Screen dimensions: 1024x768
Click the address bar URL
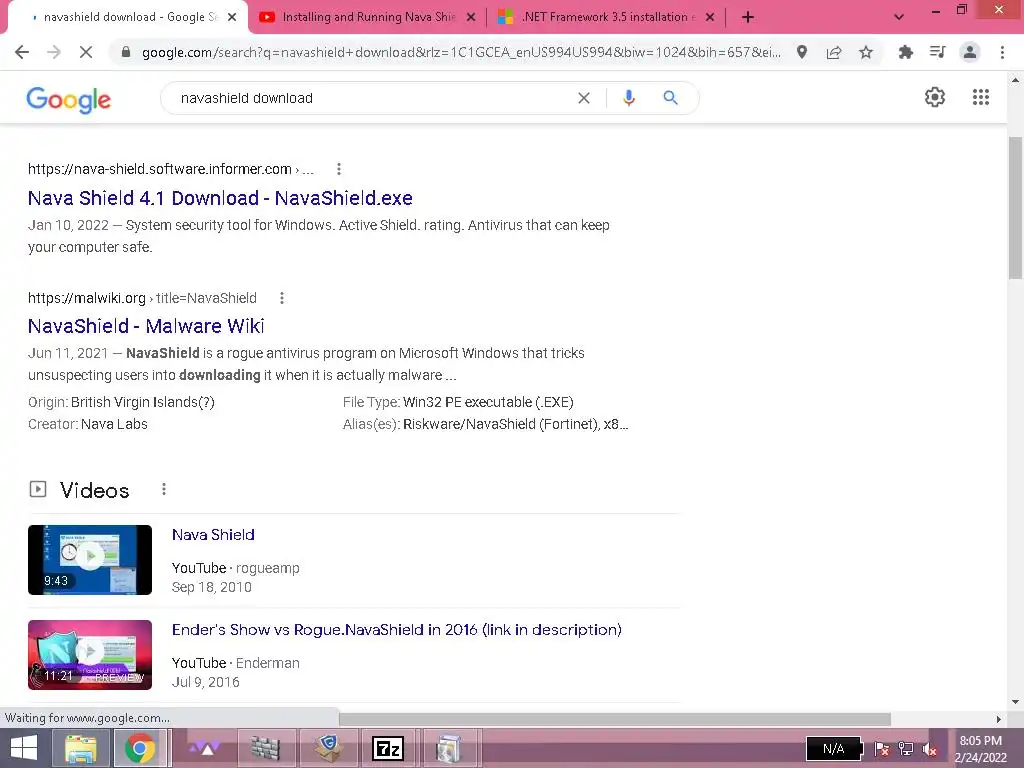[x=461, y=52]
